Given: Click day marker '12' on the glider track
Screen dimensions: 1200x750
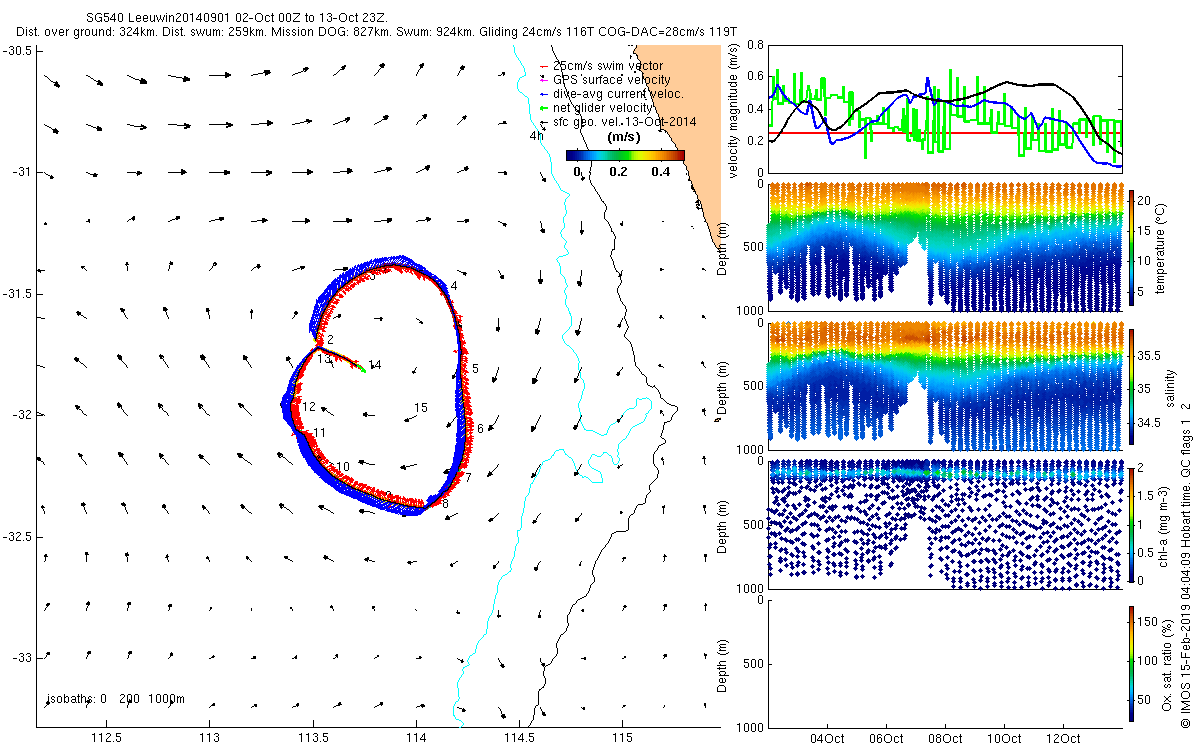Looking at the screenshot, I should 309,407.
